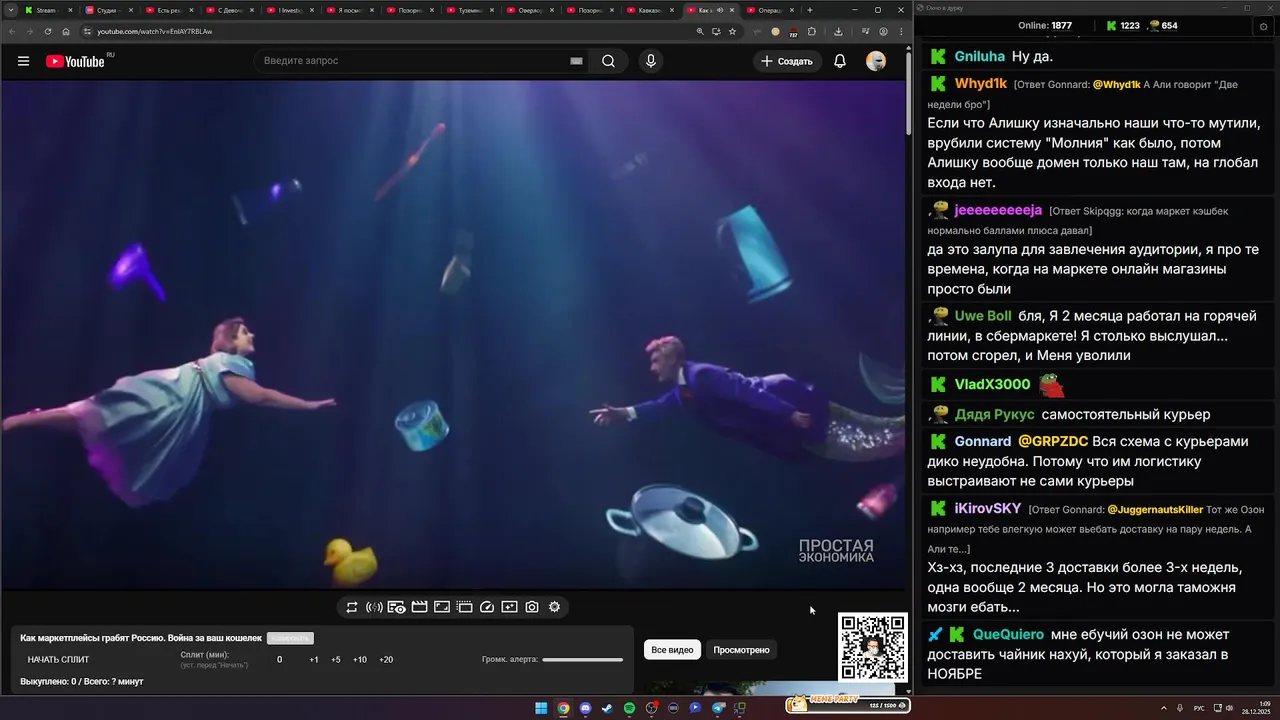
Task: Click username QueQuiero in chat
Action: 1008,635
